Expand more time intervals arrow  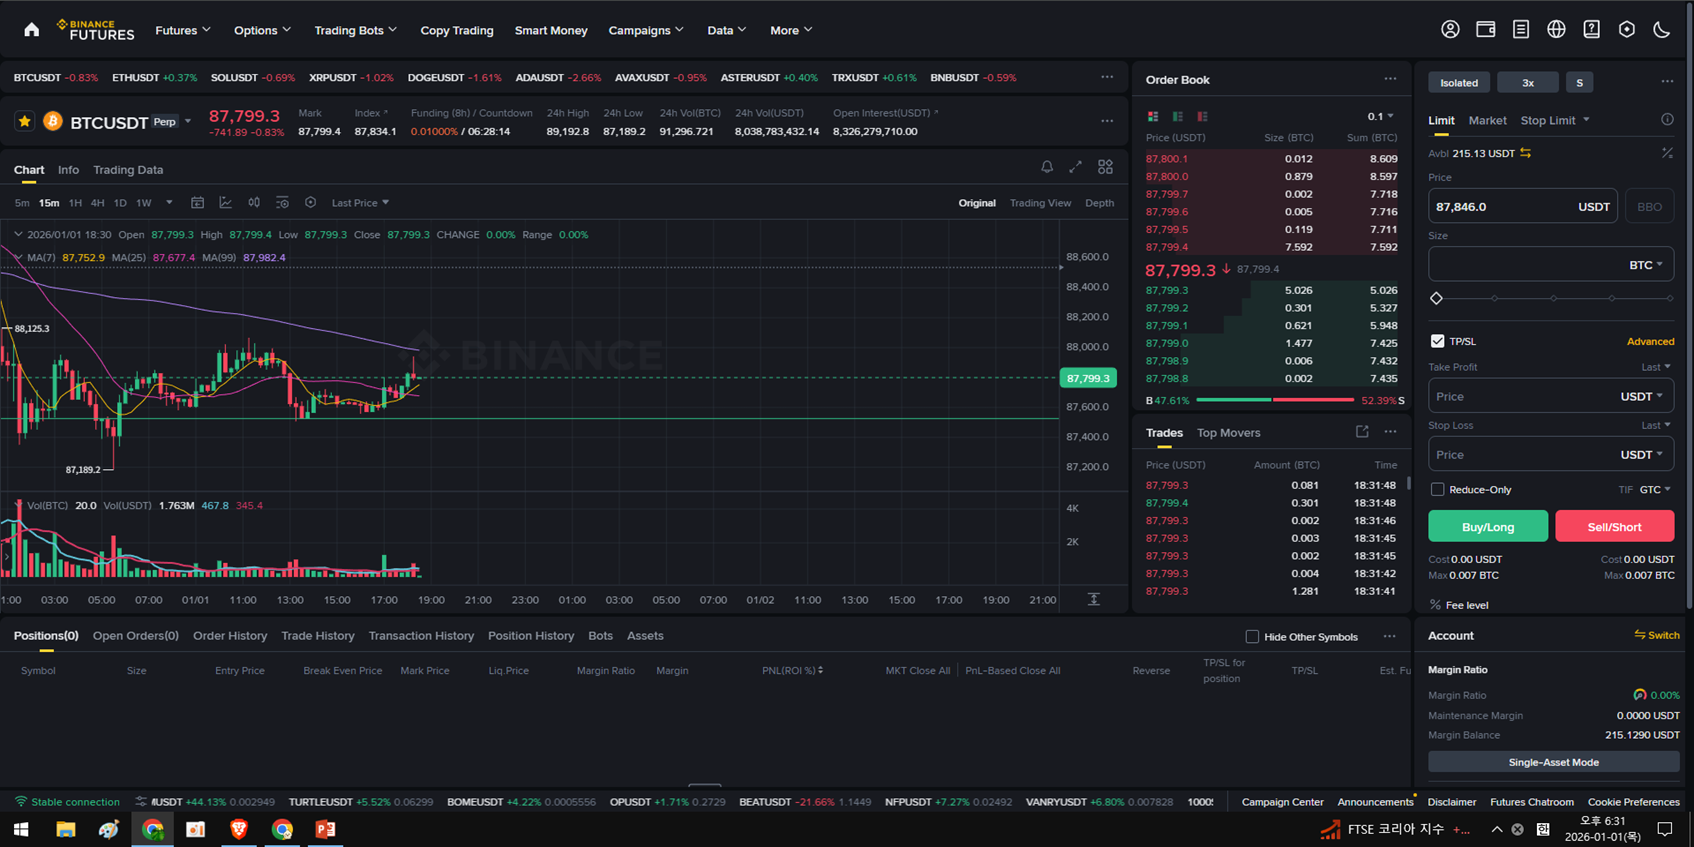(x=169, y=203)
